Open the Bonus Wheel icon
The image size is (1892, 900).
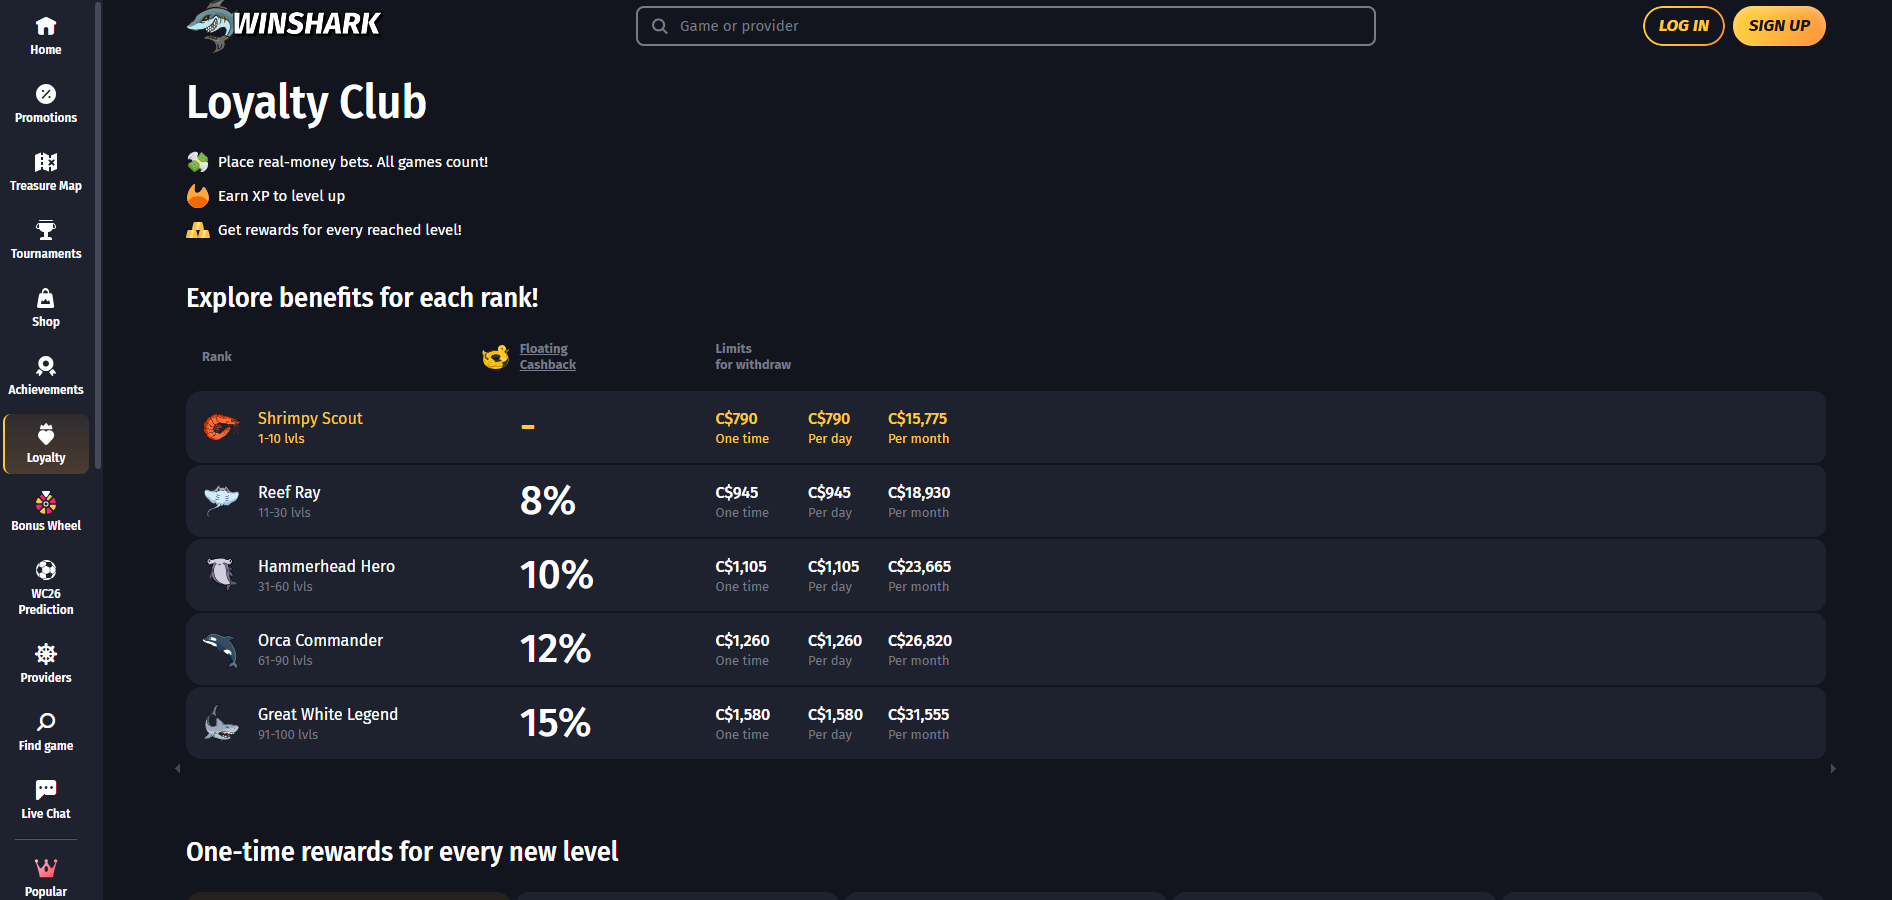[x=46, y=502]
